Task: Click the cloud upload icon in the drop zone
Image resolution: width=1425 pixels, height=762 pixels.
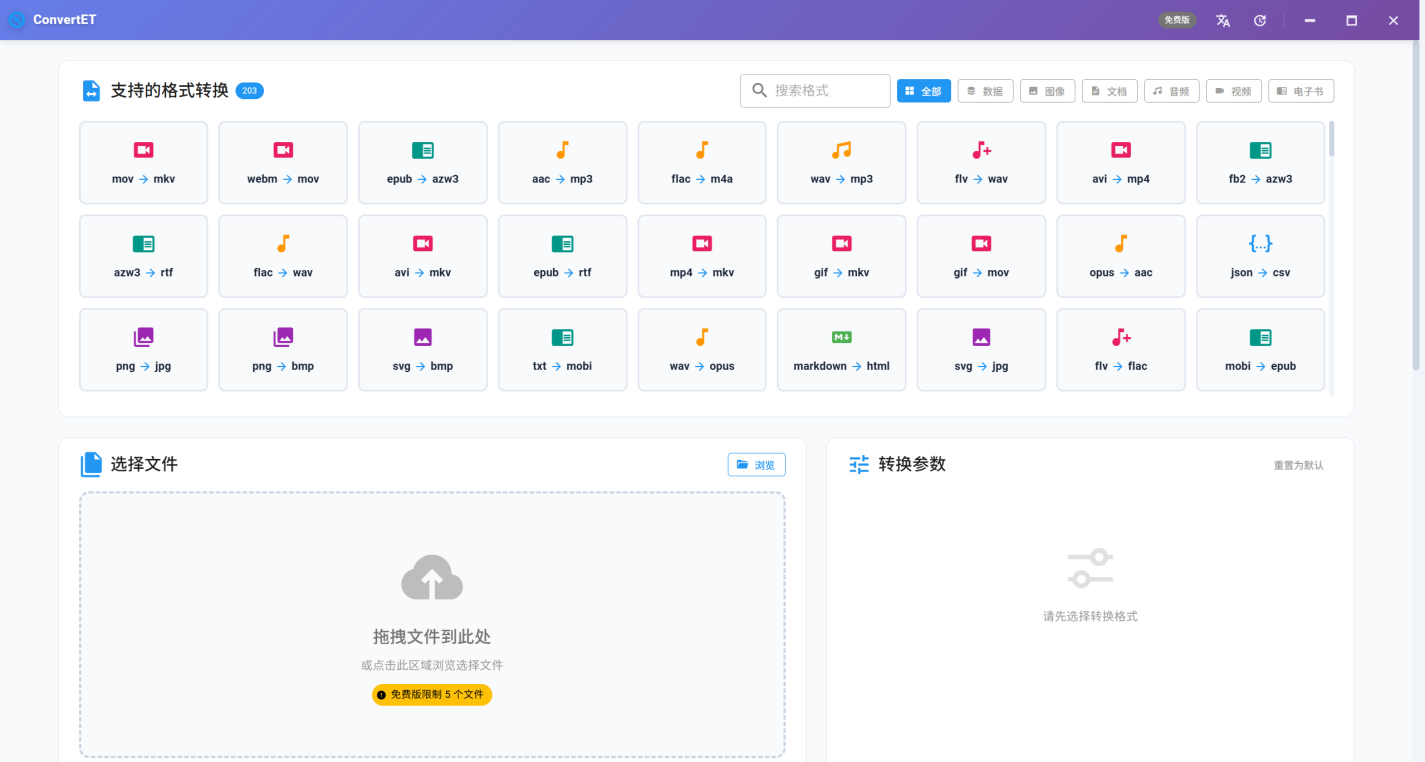Action: pyautogui.click(x=431, y=577)
